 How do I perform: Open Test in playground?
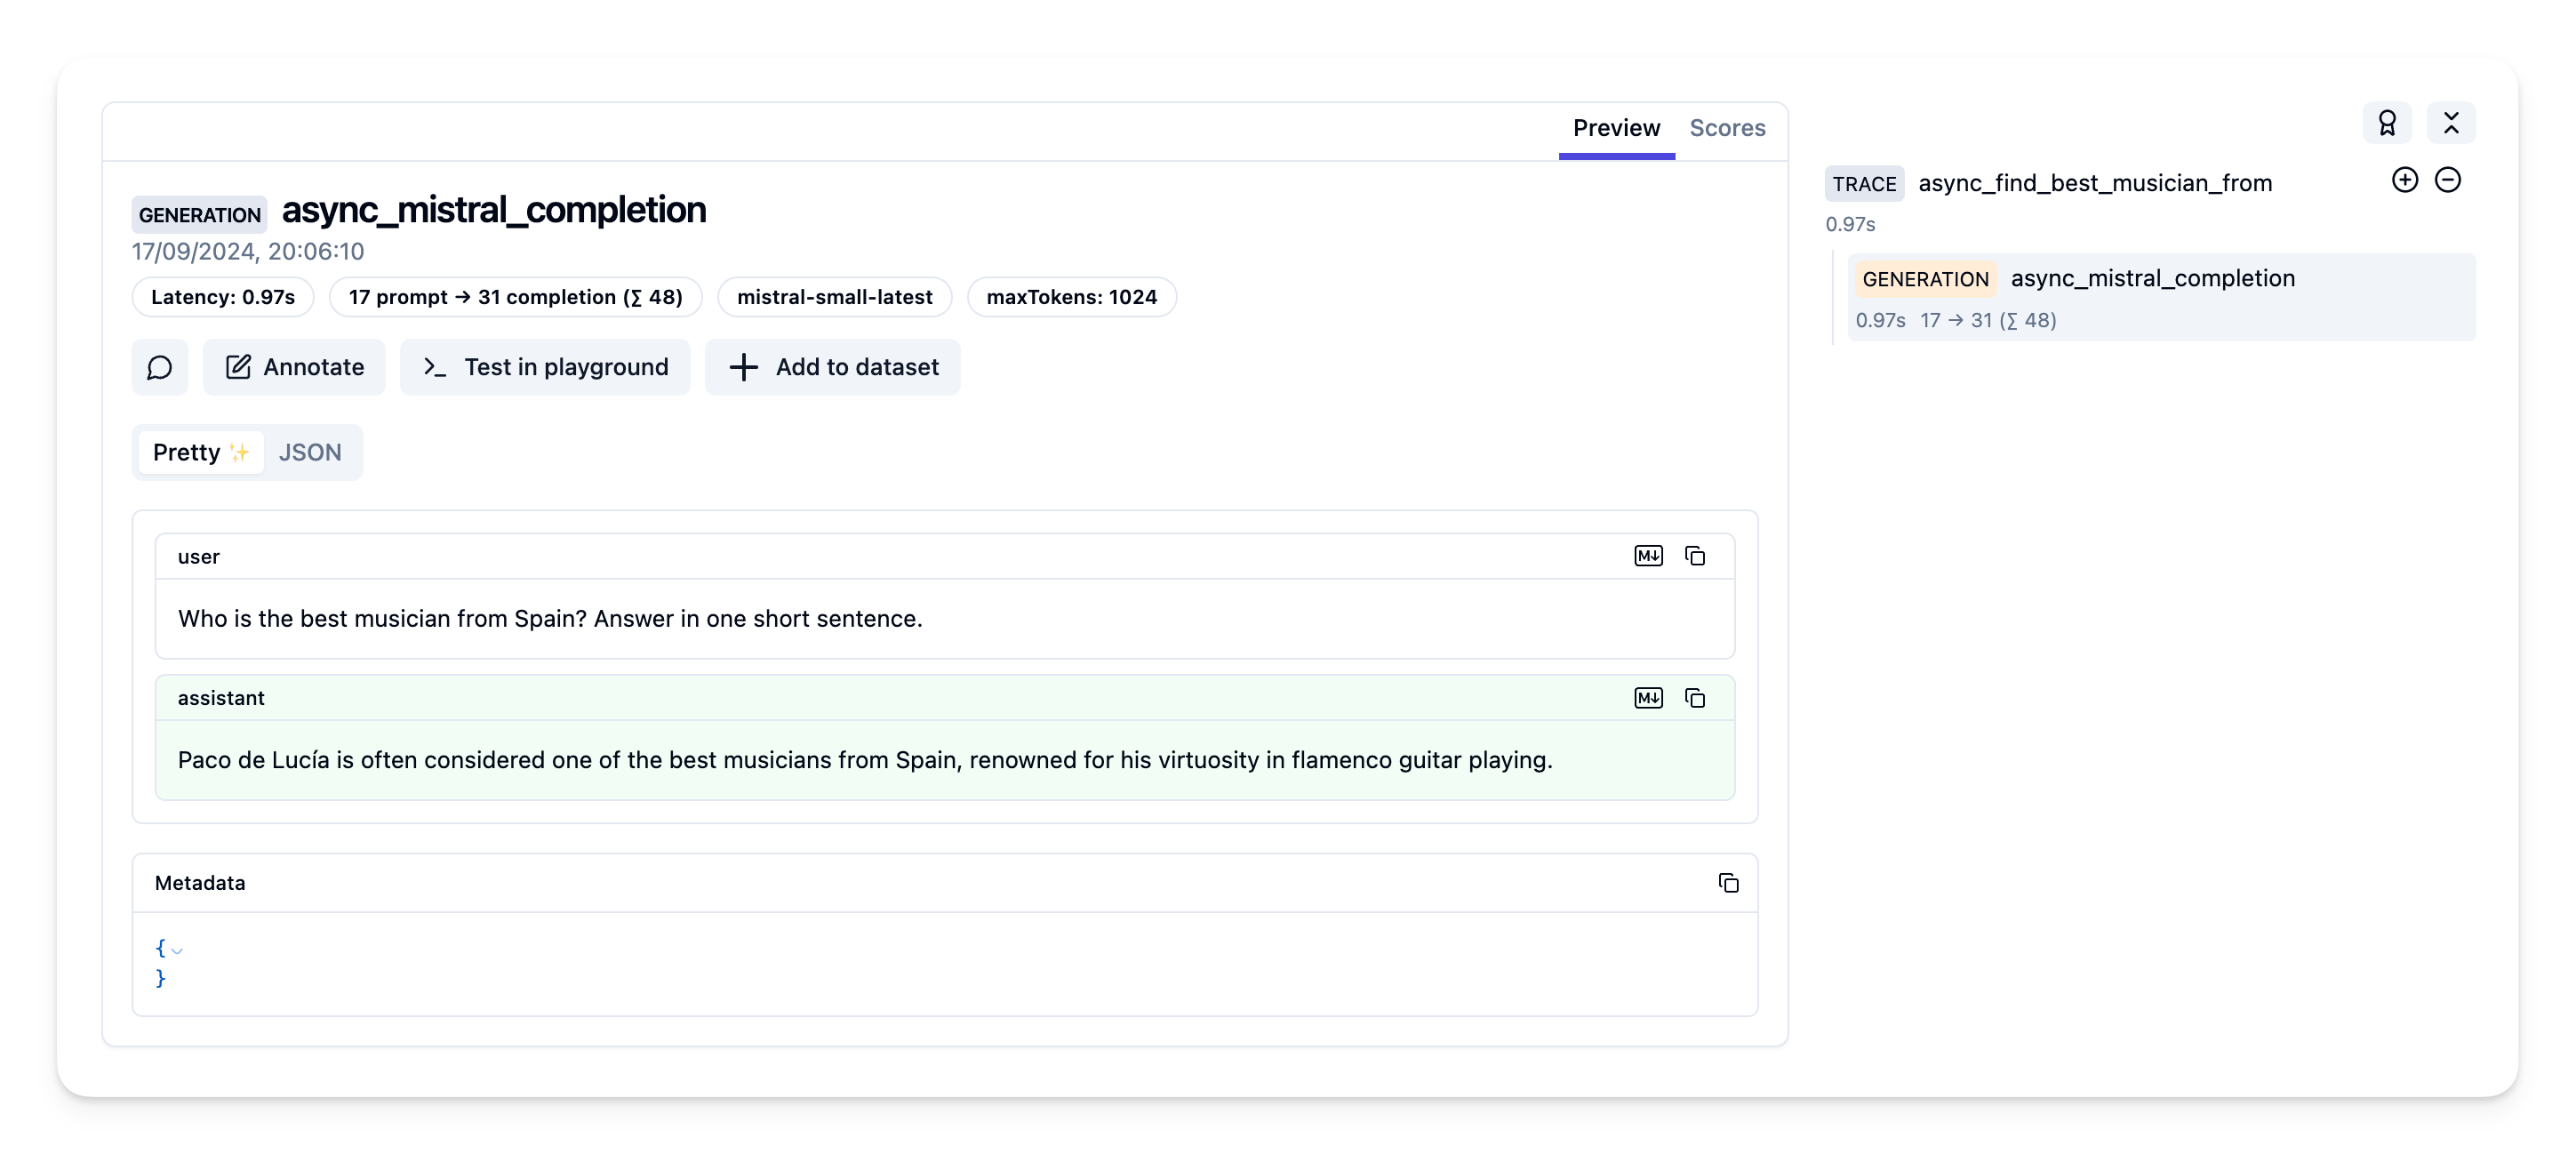tap(545, 367)
